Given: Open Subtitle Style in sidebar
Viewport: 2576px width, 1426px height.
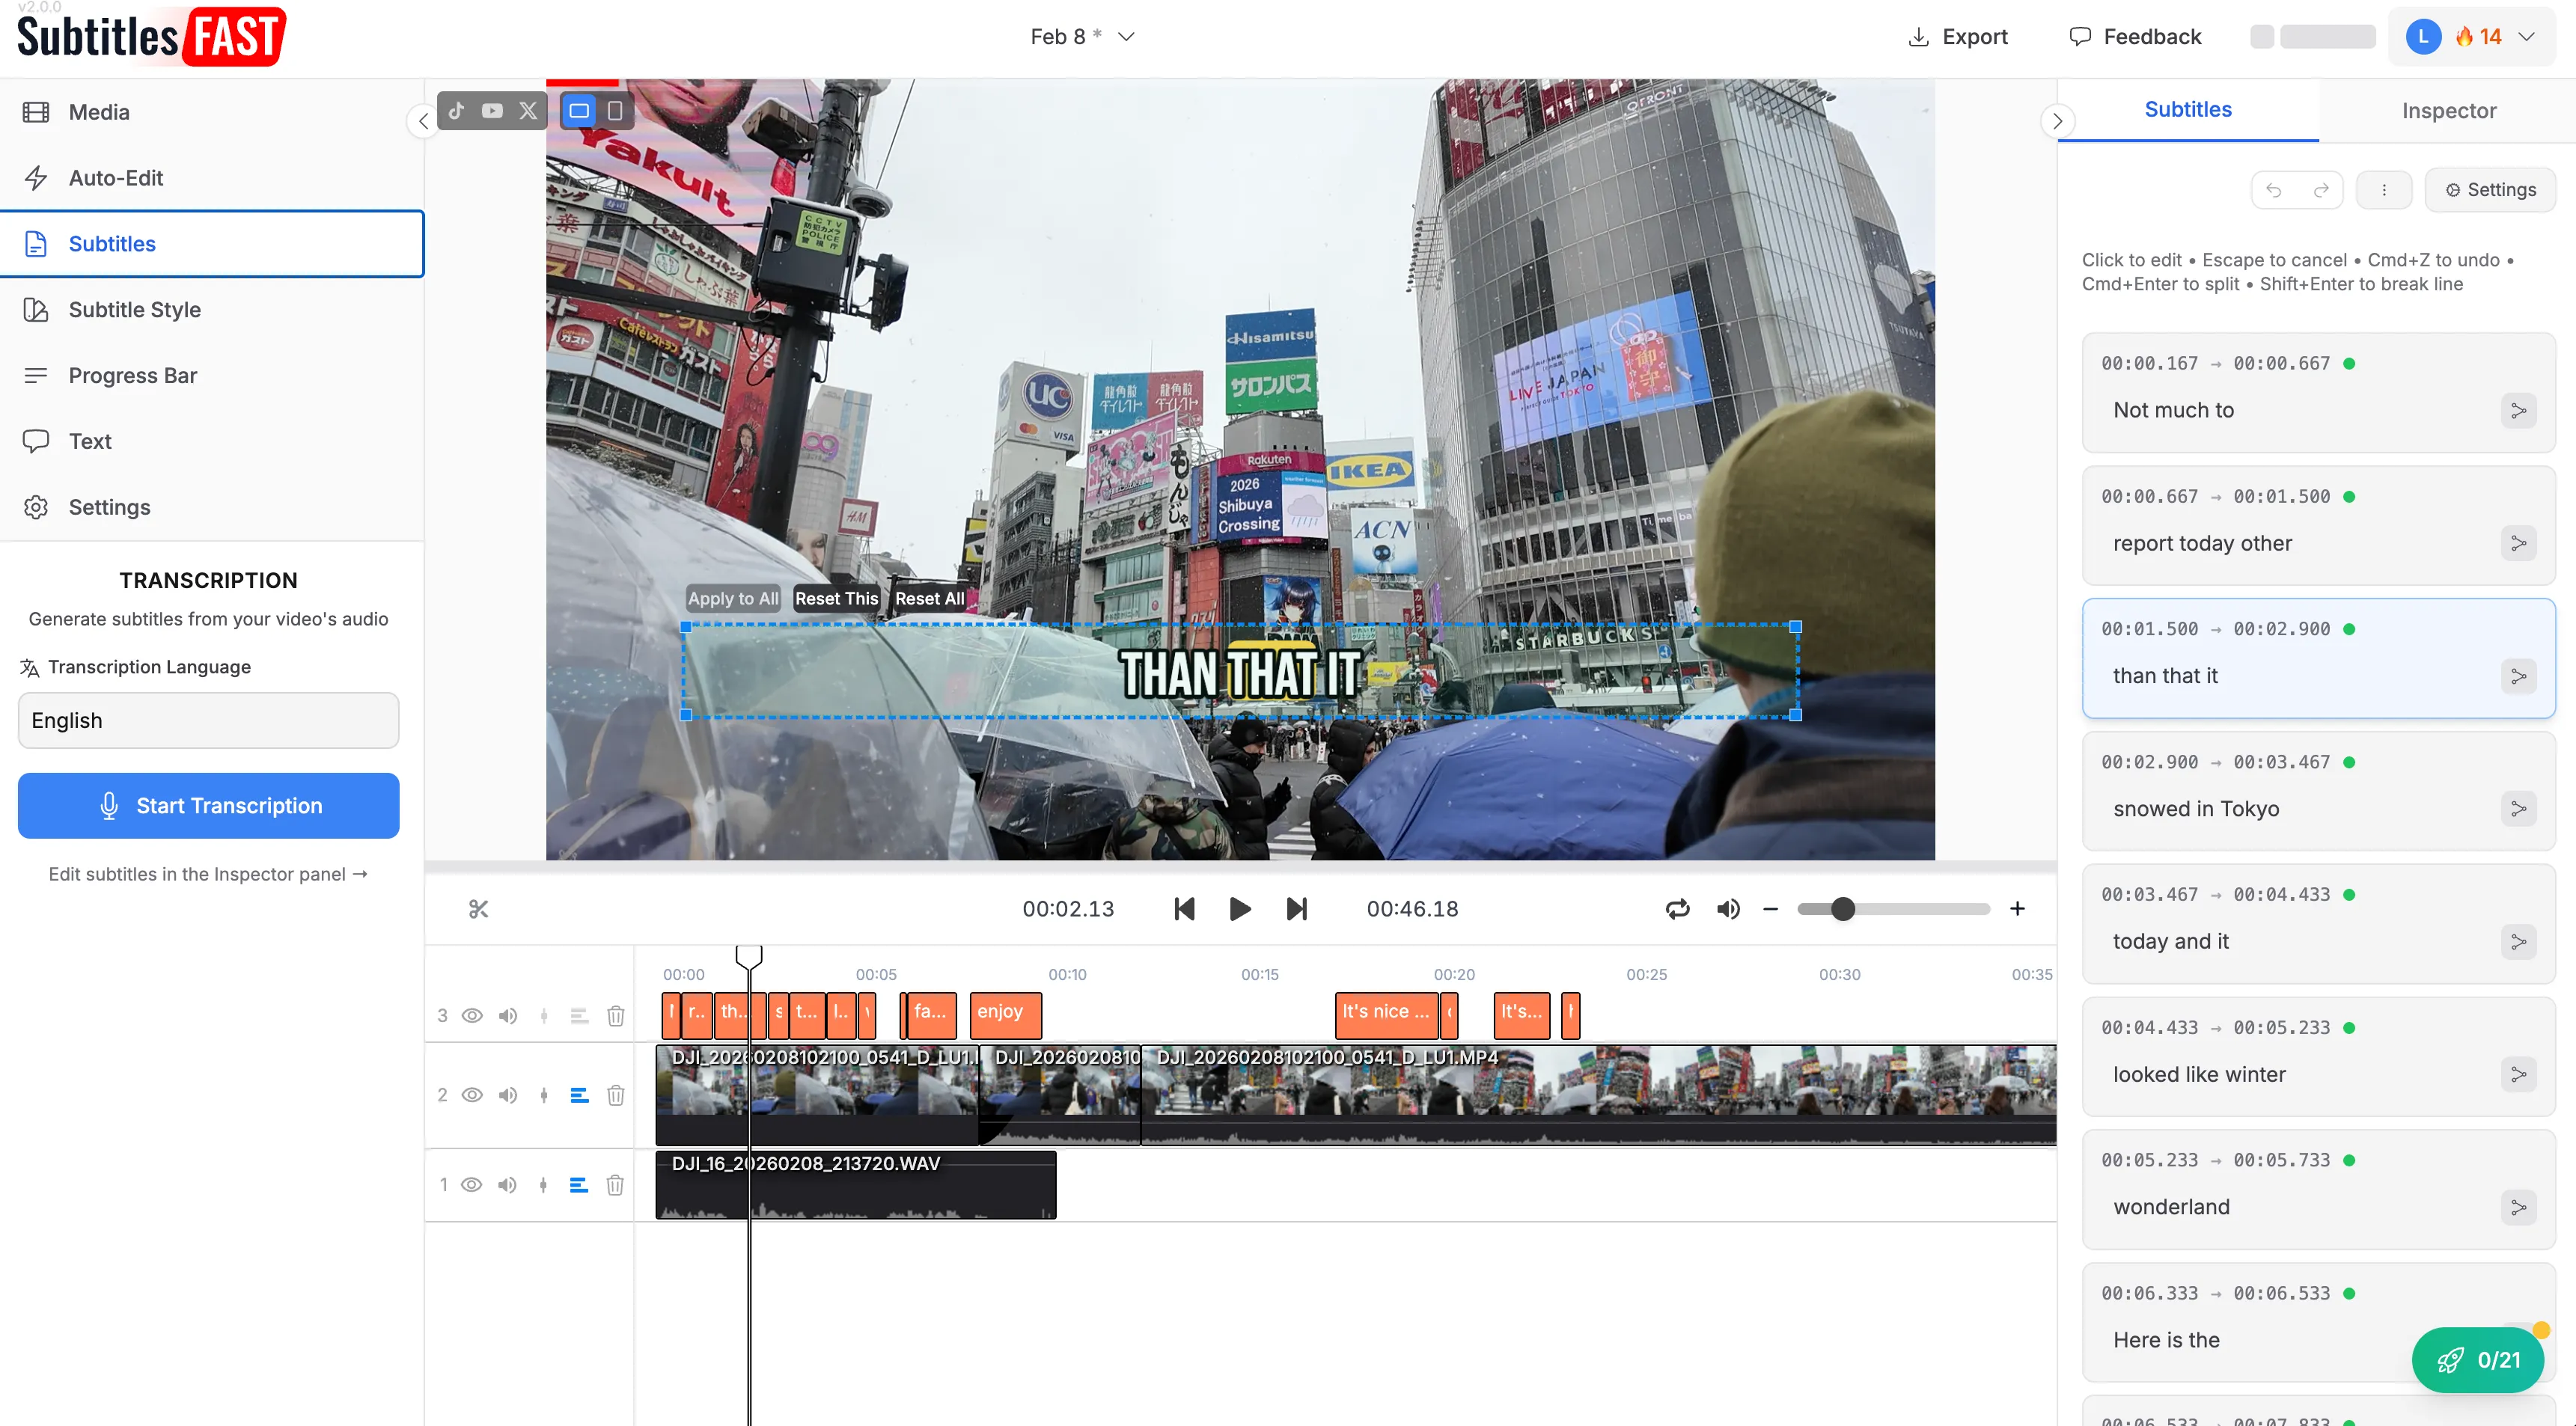Looking at the screenshot, I should 135,310.
